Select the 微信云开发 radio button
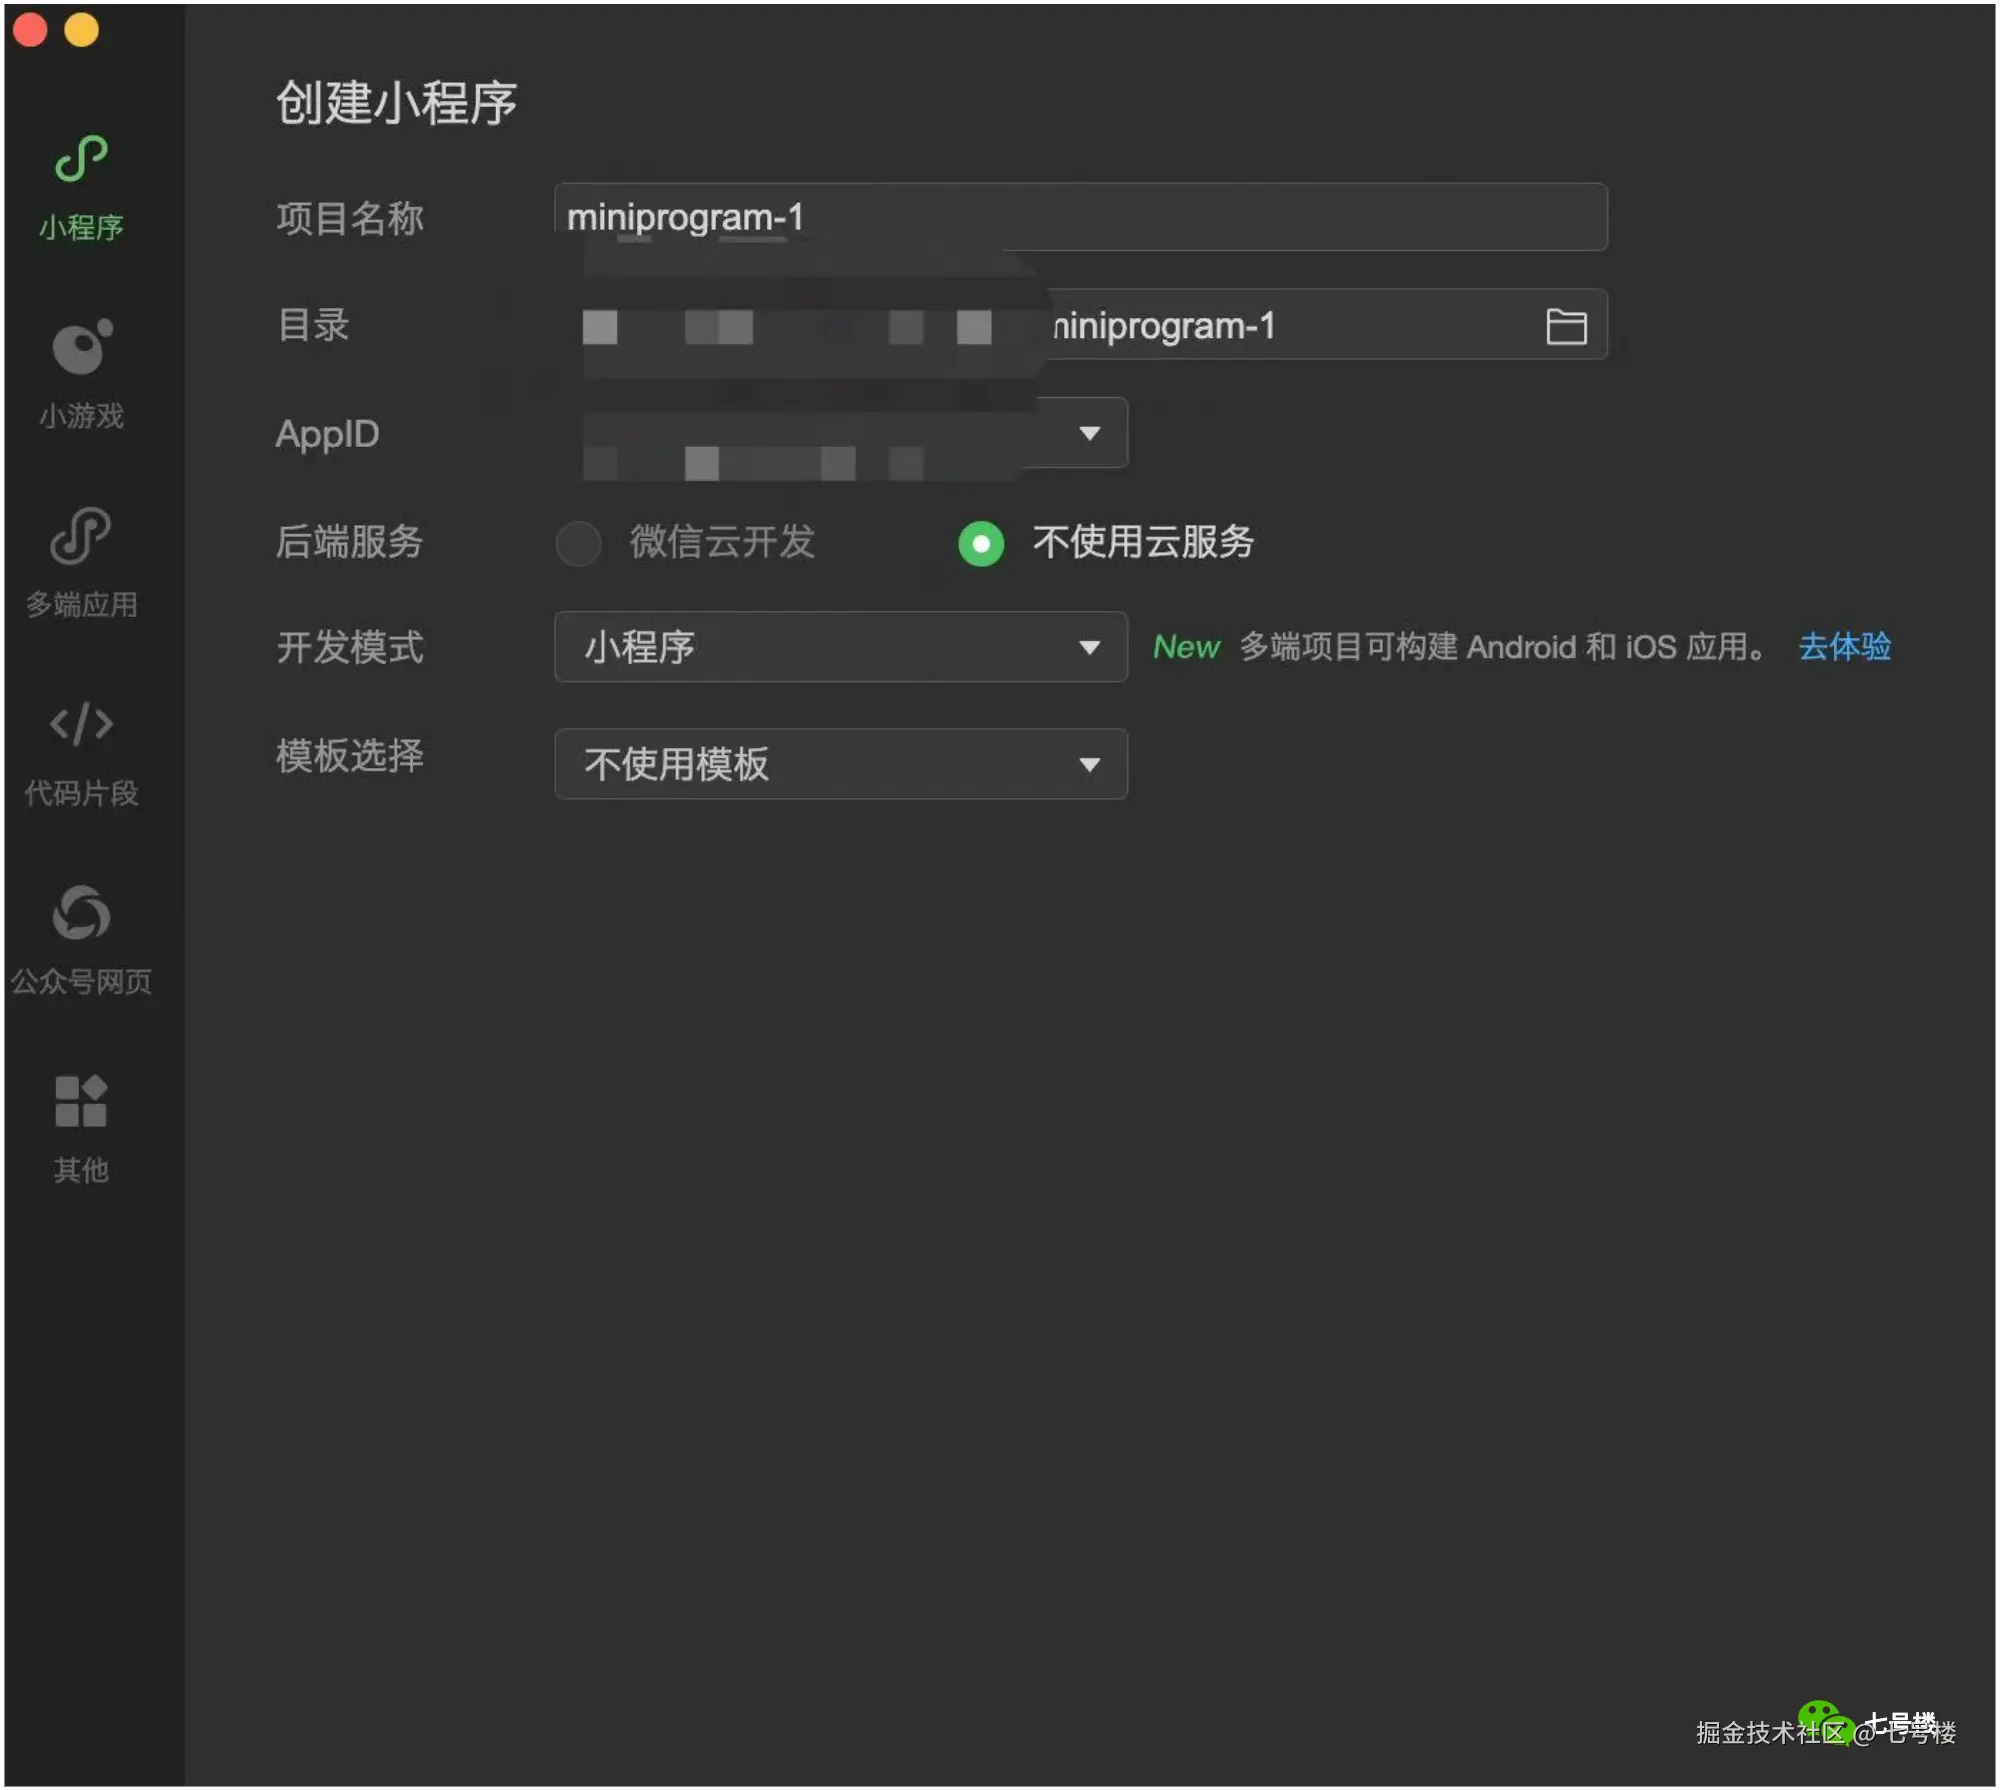Viewport: 2000px width, 1790px height. coord(578,543)
